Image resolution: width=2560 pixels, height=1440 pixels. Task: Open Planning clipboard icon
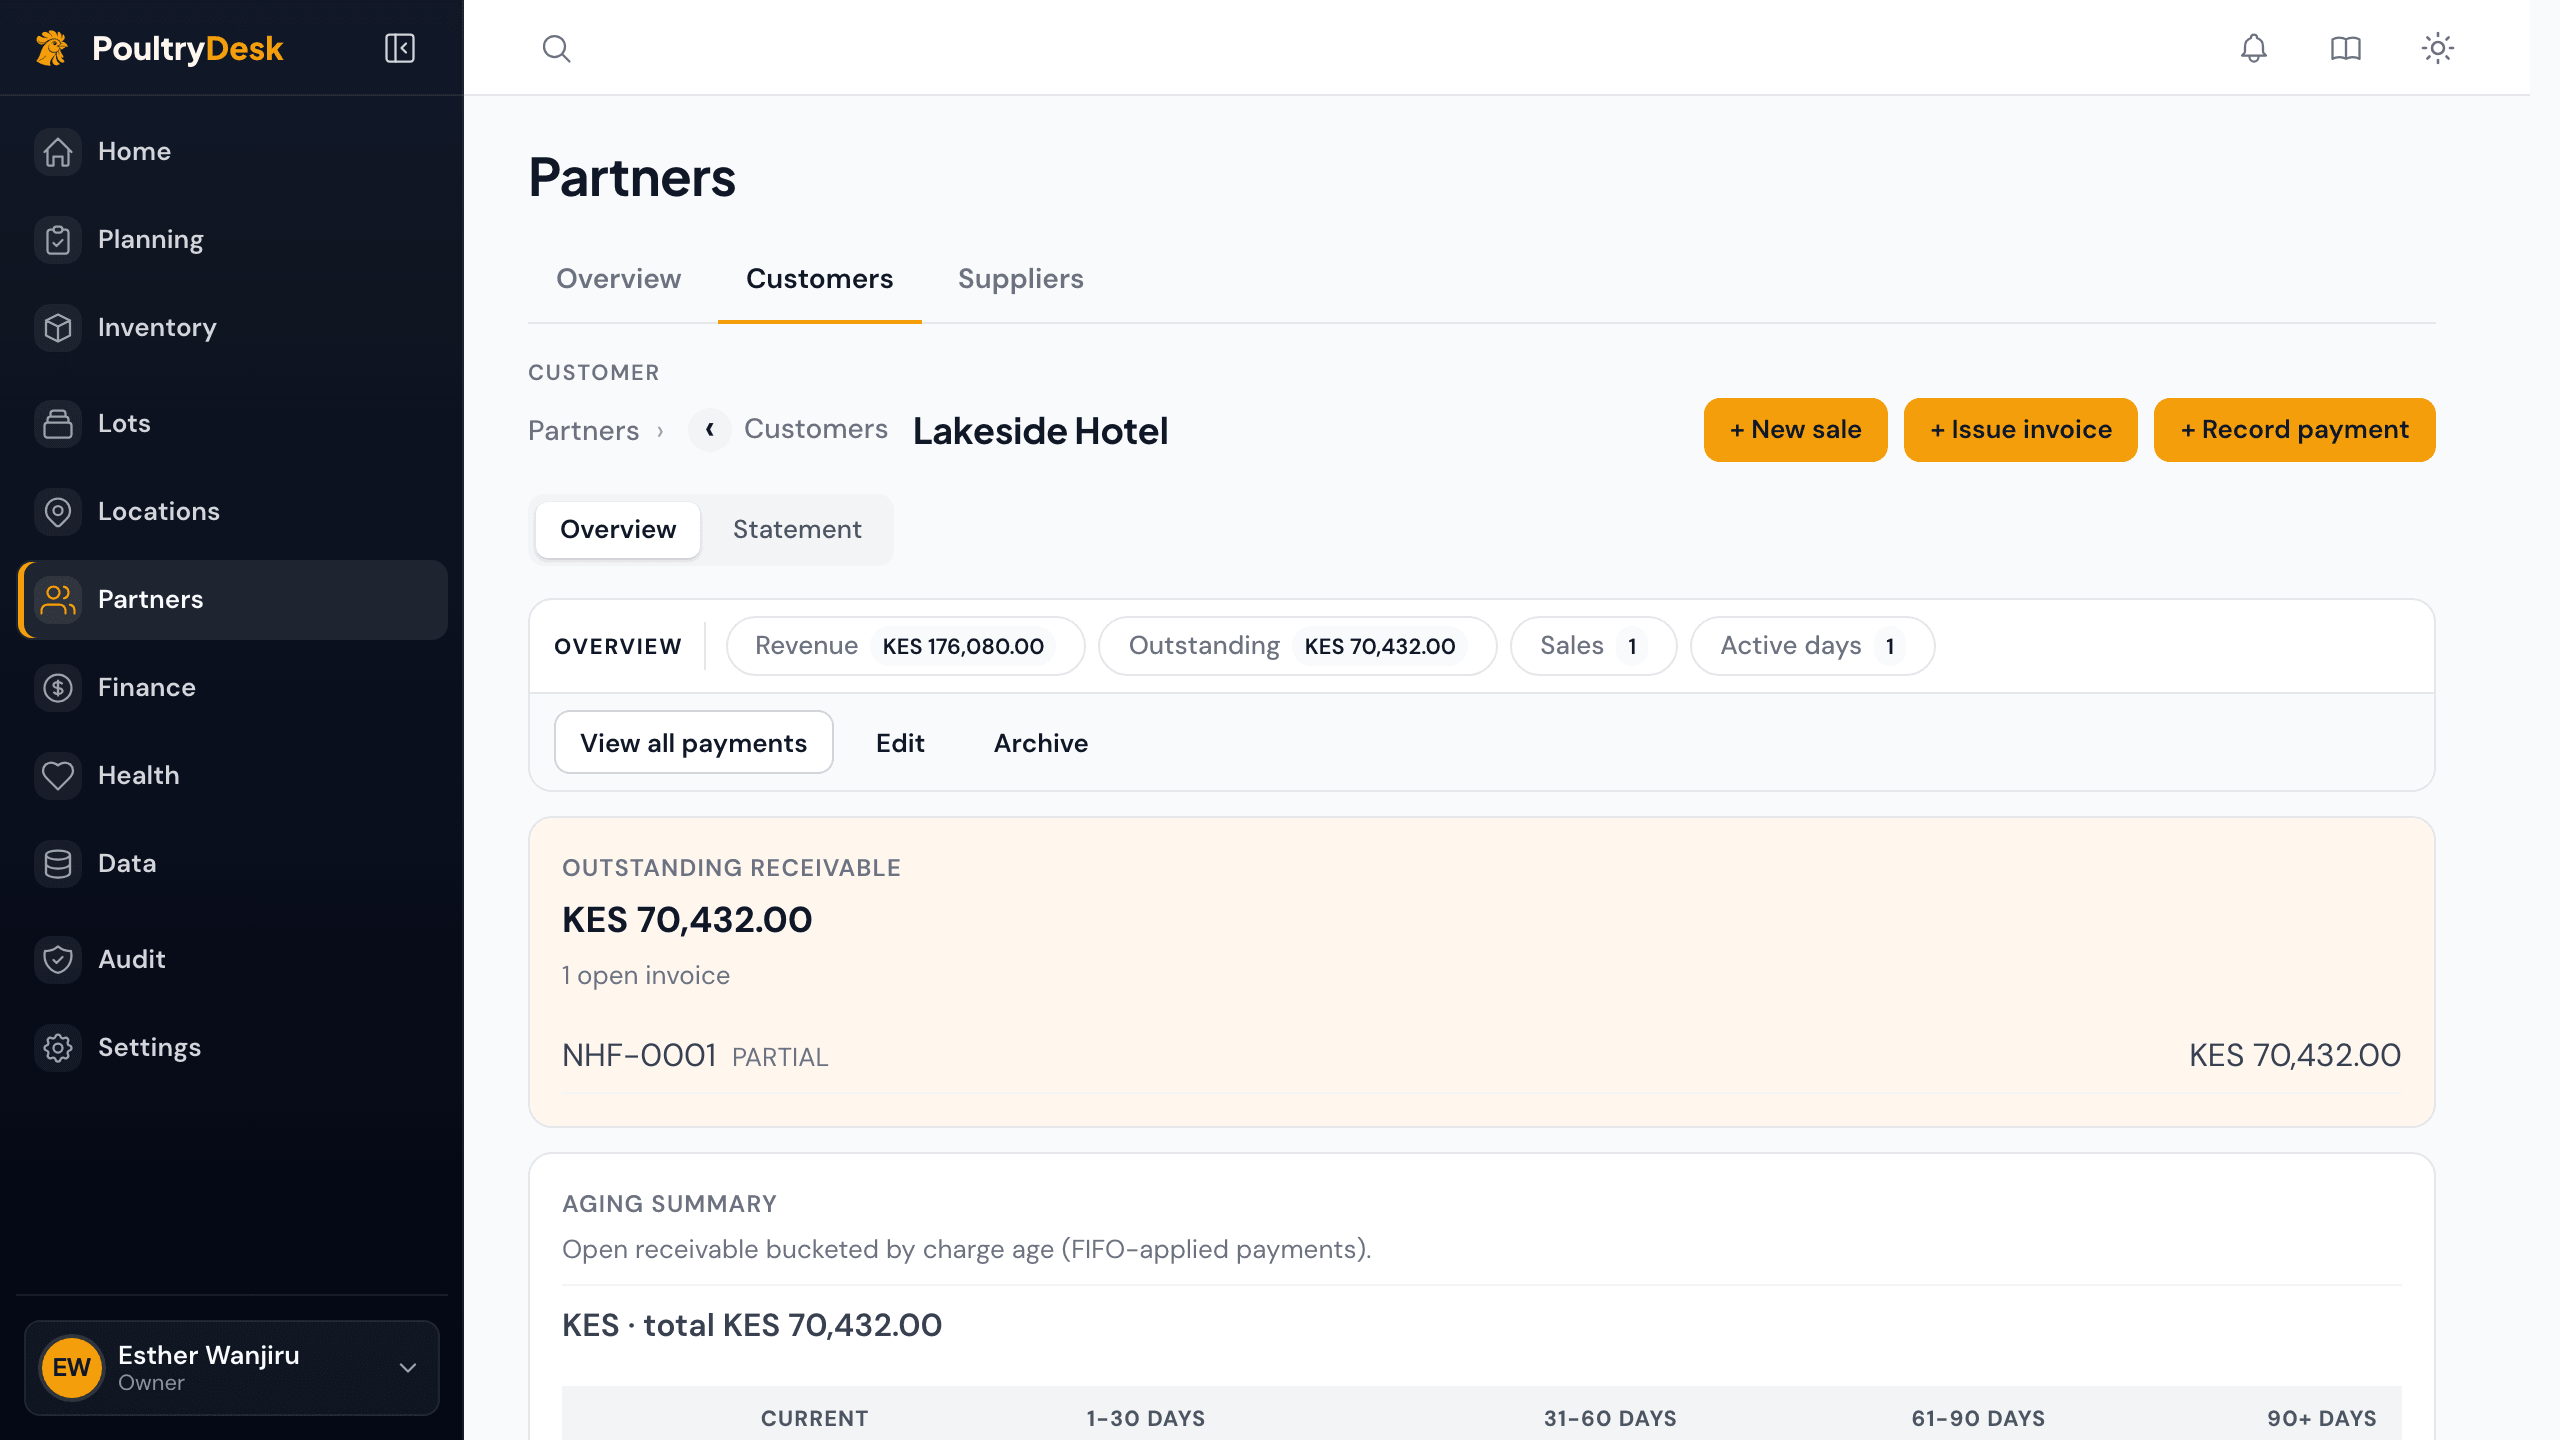tap(58, 240)
